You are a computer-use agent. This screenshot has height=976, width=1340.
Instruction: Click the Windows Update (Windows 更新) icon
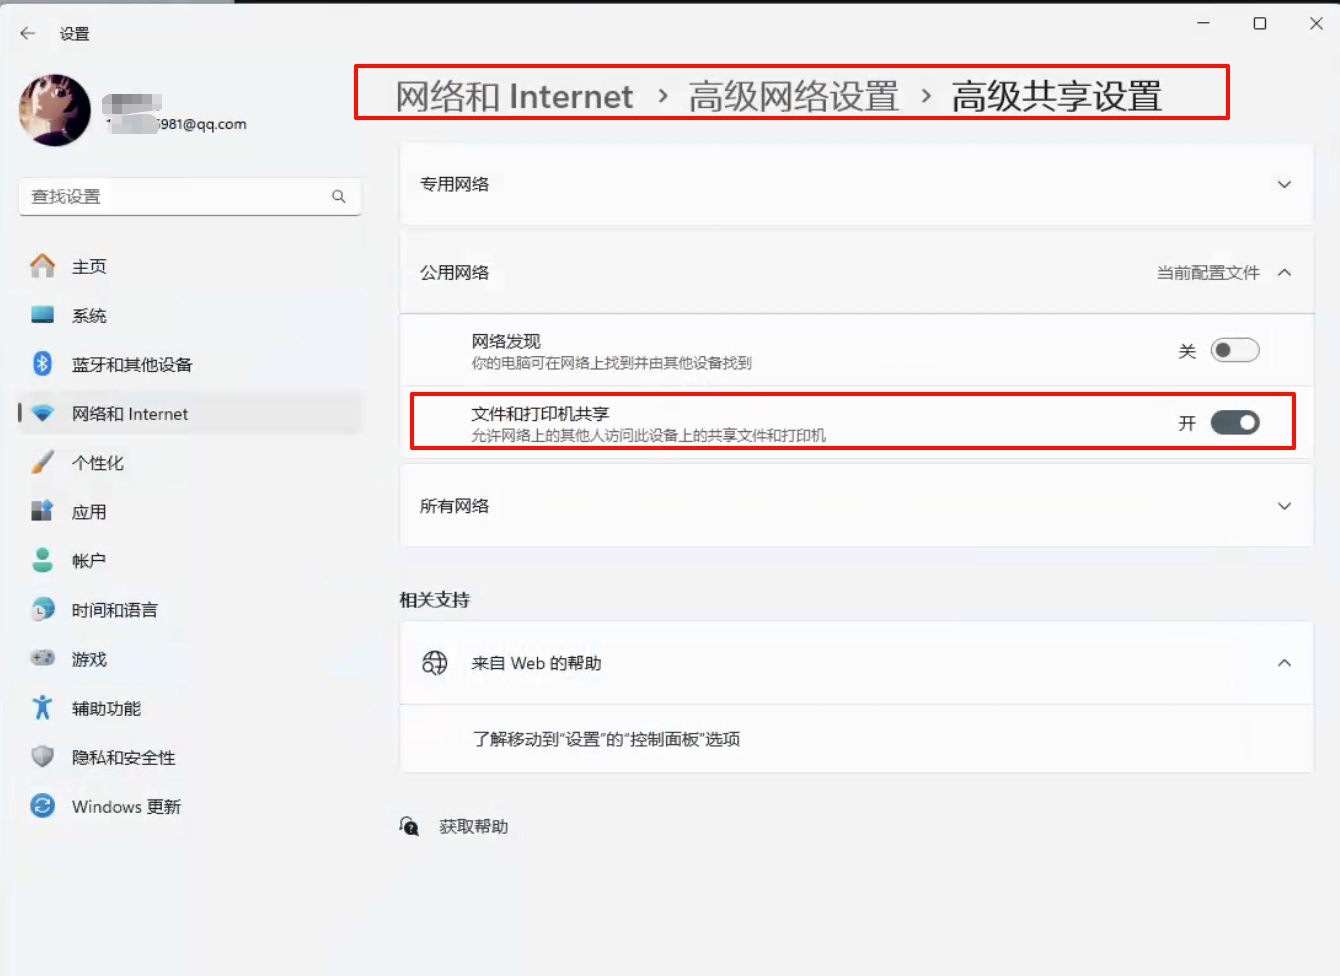(x=42, y=806)
